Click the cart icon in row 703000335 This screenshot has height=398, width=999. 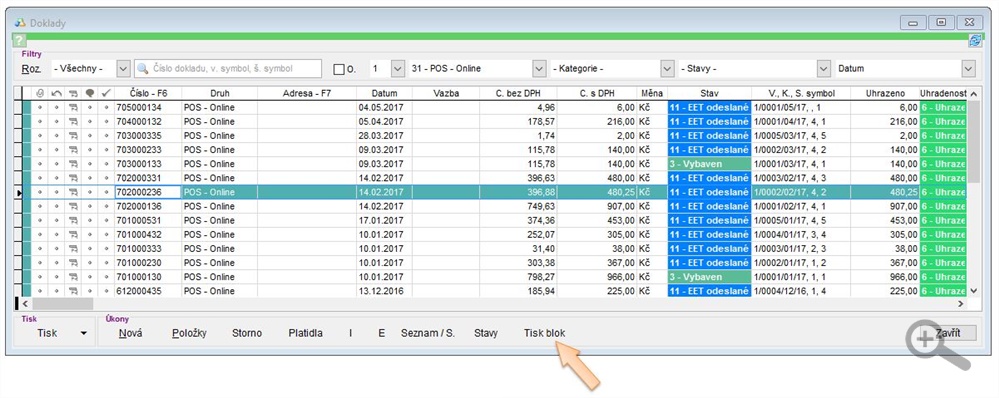coord(73,136)
